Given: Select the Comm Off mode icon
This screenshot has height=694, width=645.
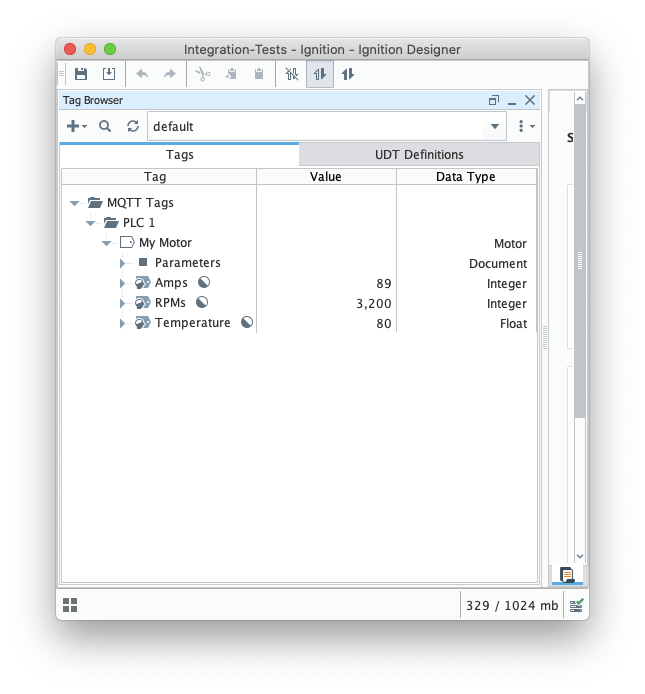Looking at the screenshot, I should pyautogui.click(x=292, y=74).
